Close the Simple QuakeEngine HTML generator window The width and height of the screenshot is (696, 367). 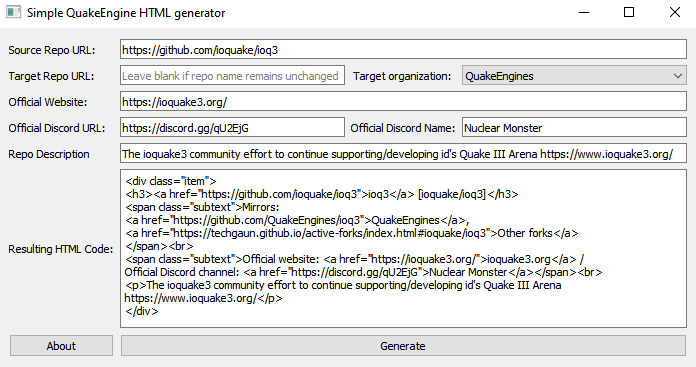(675, 12)
